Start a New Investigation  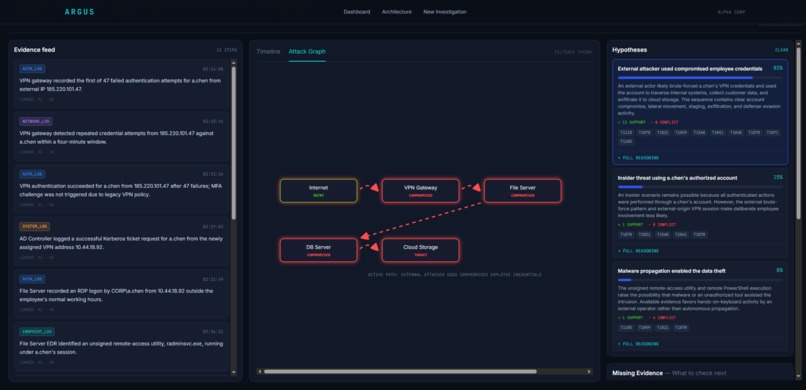tap(445, 12)
